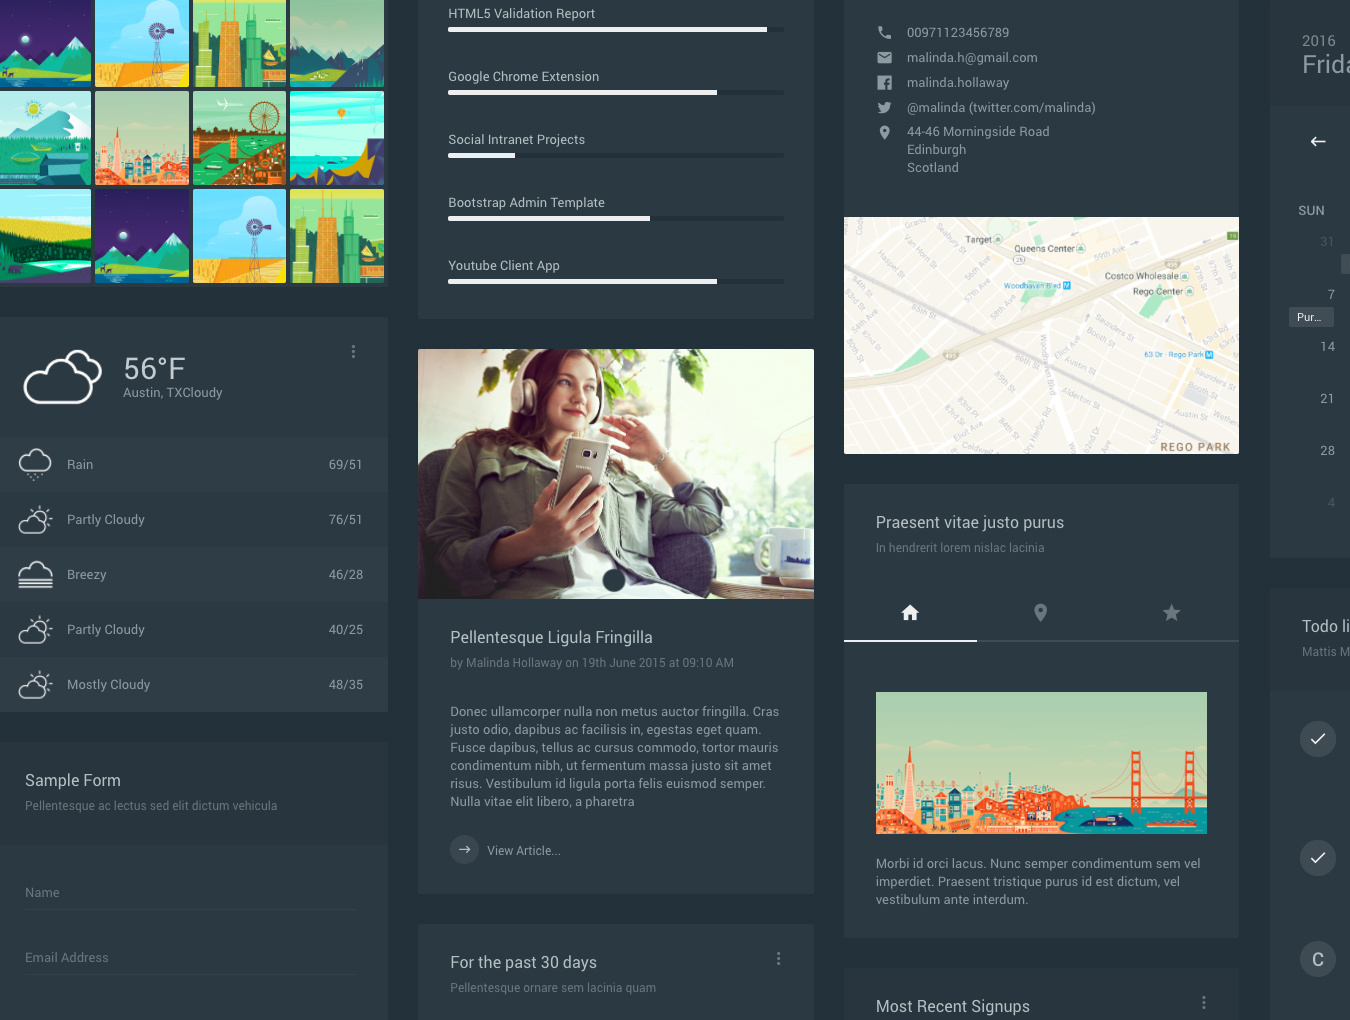The image size is (1350, 1020).
Task: Click the HTML5 Validation Report progress bar
Action: point(615,30)
